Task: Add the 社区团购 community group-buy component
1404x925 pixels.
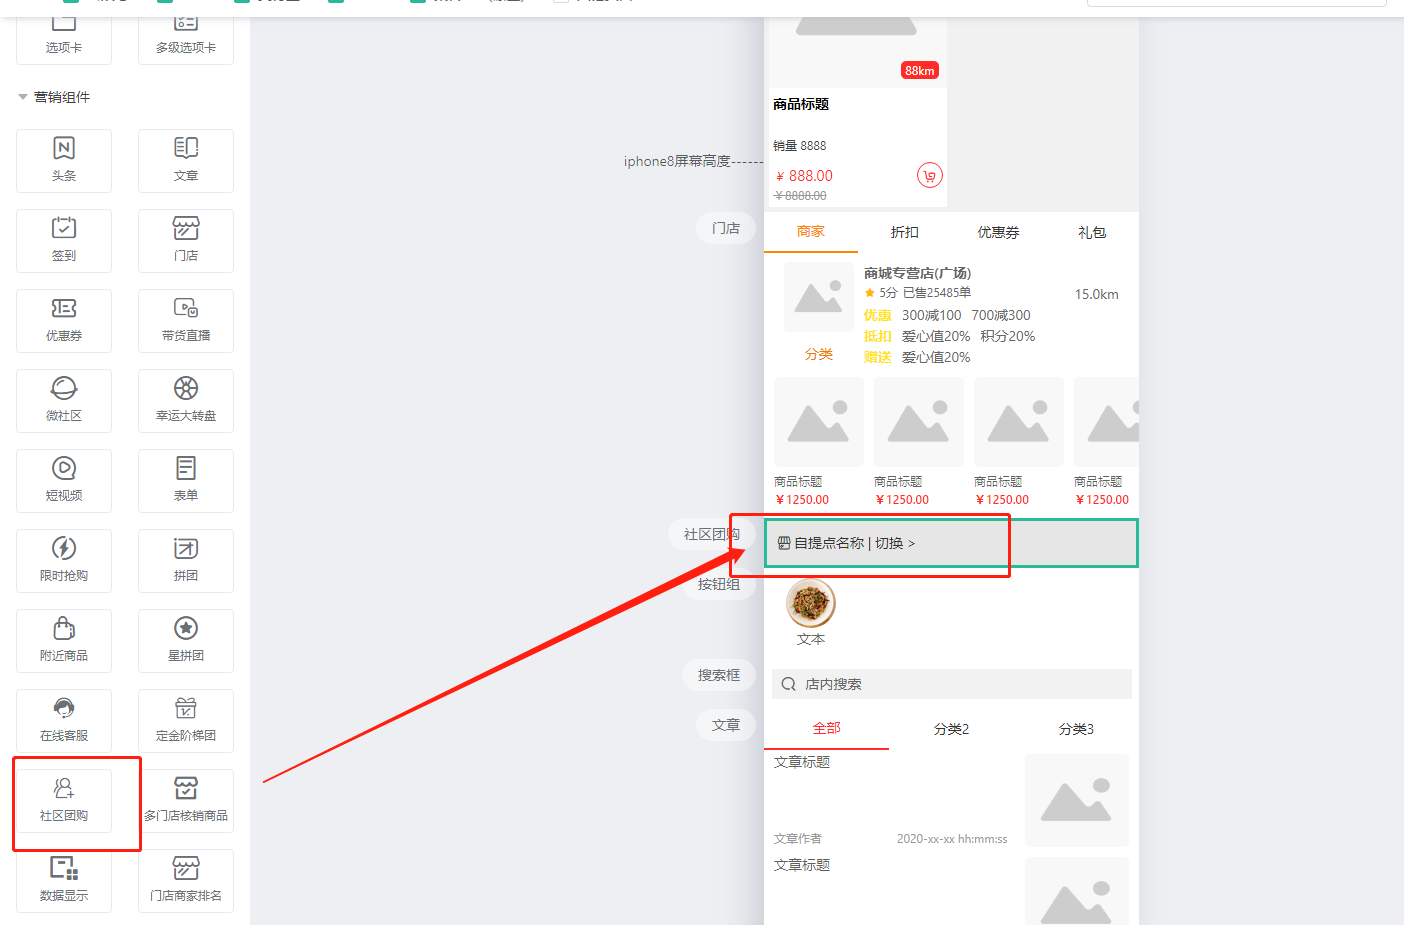Action: (64, 800)
